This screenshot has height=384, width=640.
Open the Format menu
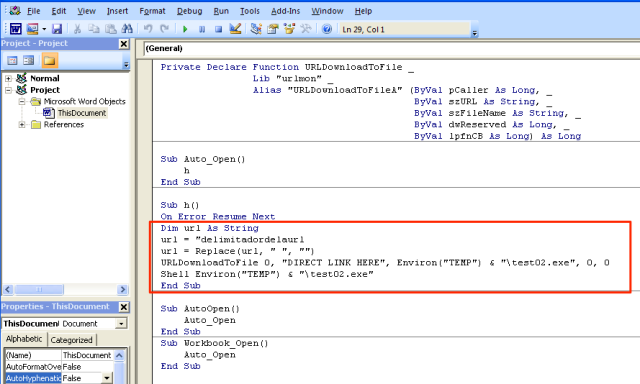click(152, 11)
